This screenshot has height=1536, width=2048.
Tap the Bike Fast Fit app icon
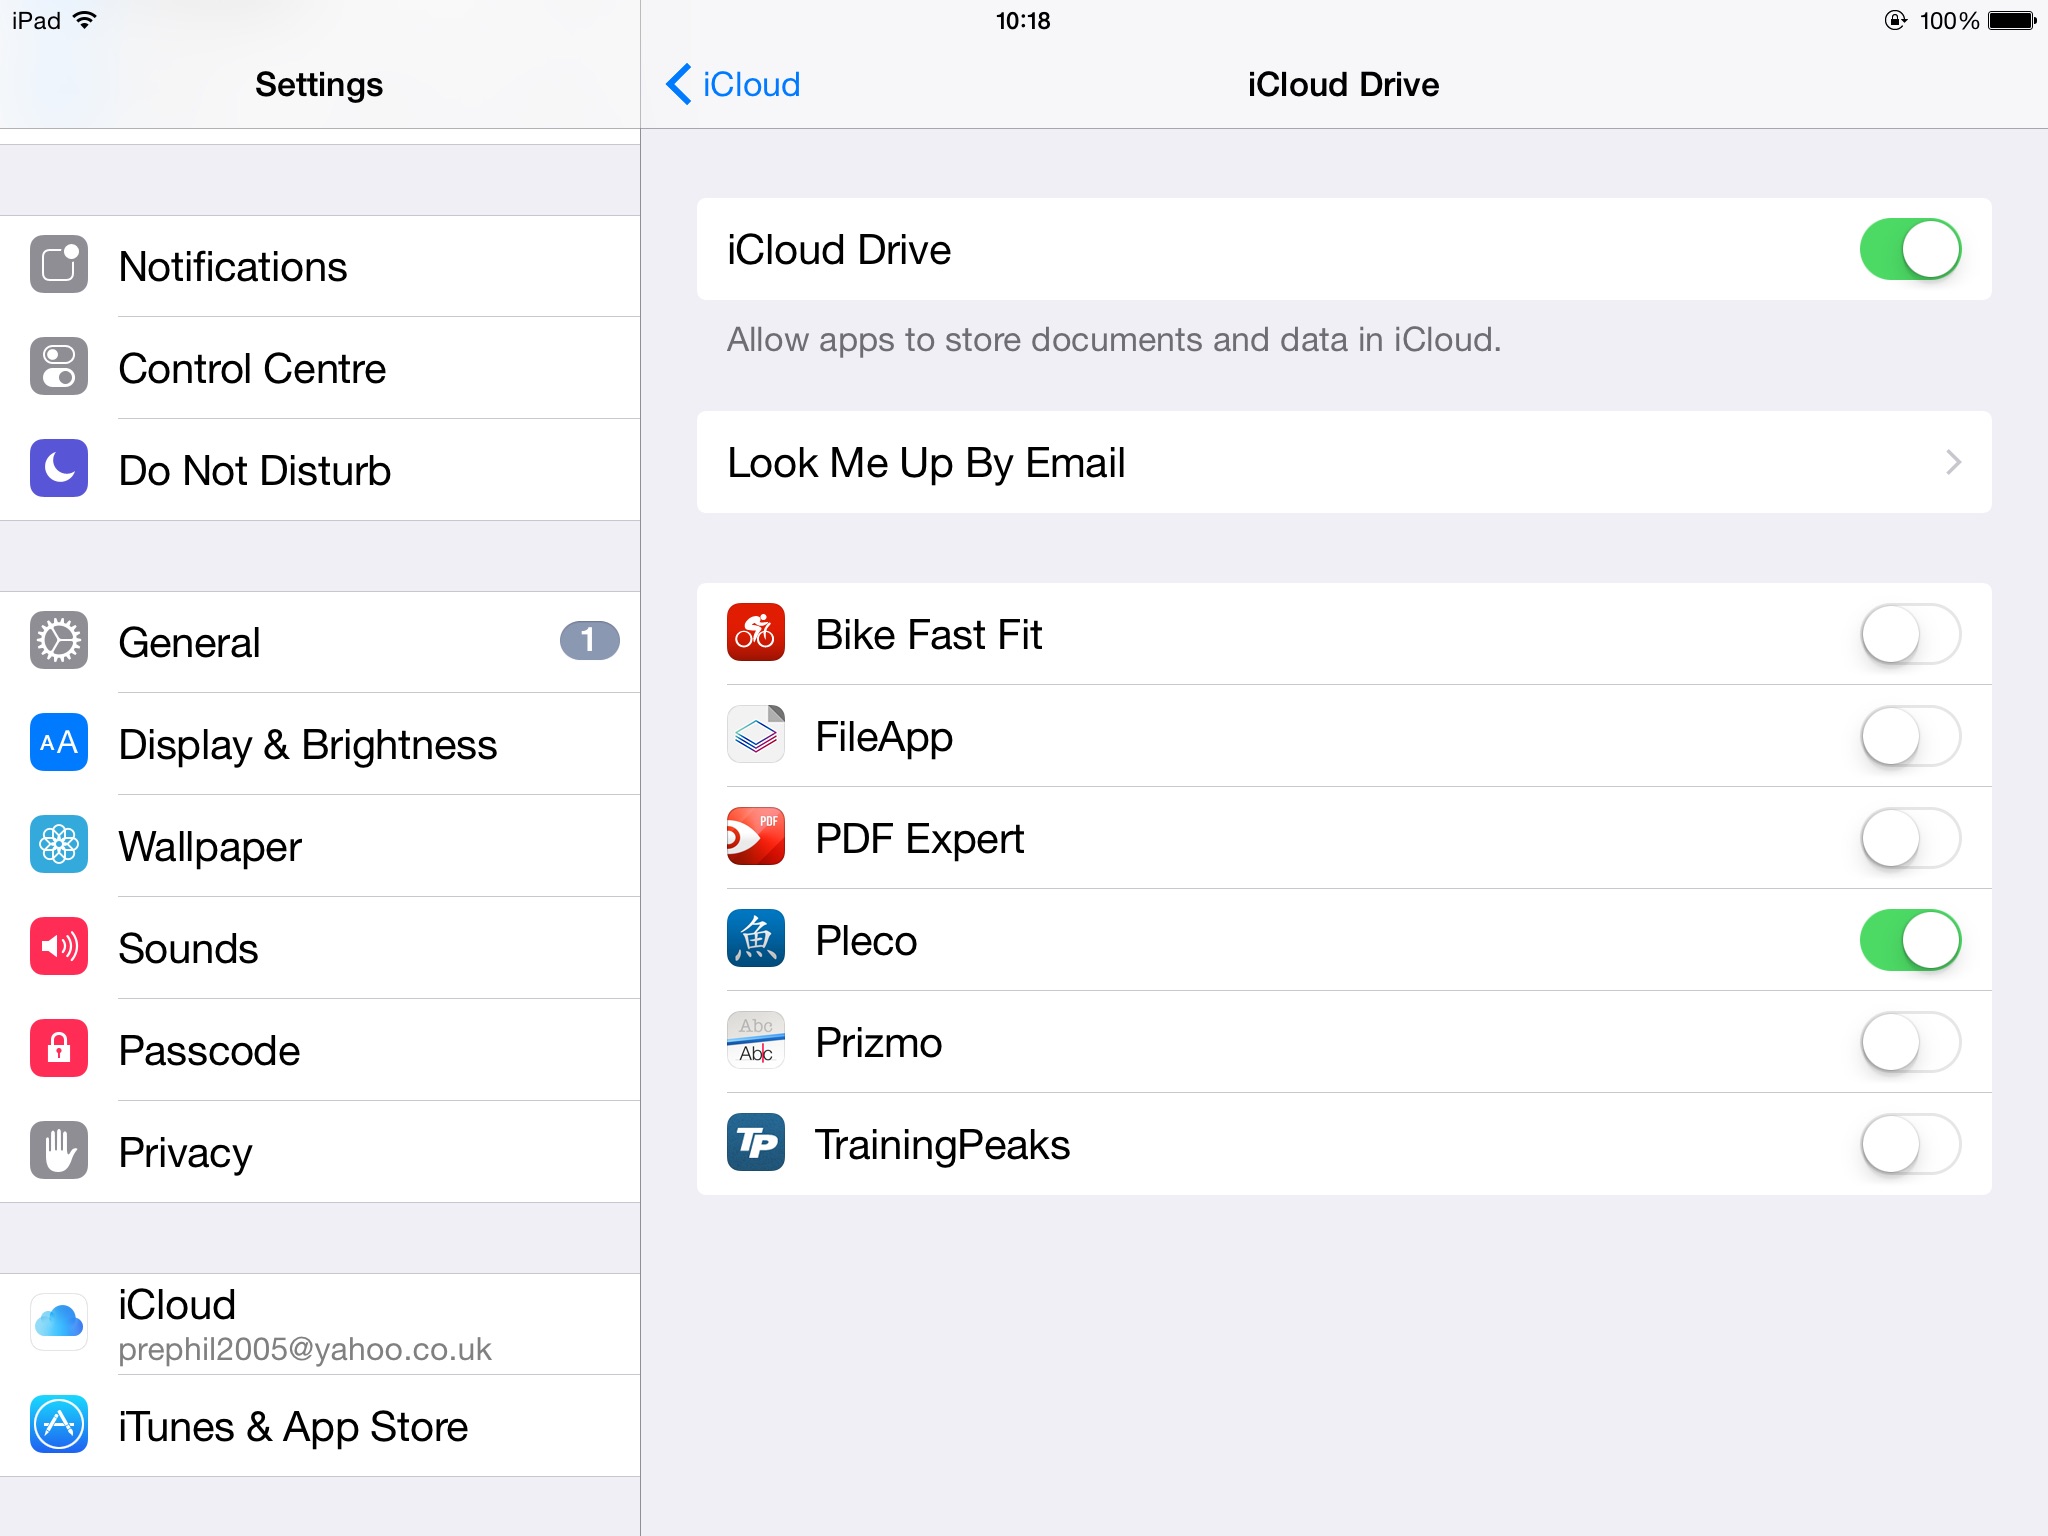tap(756, 633)
